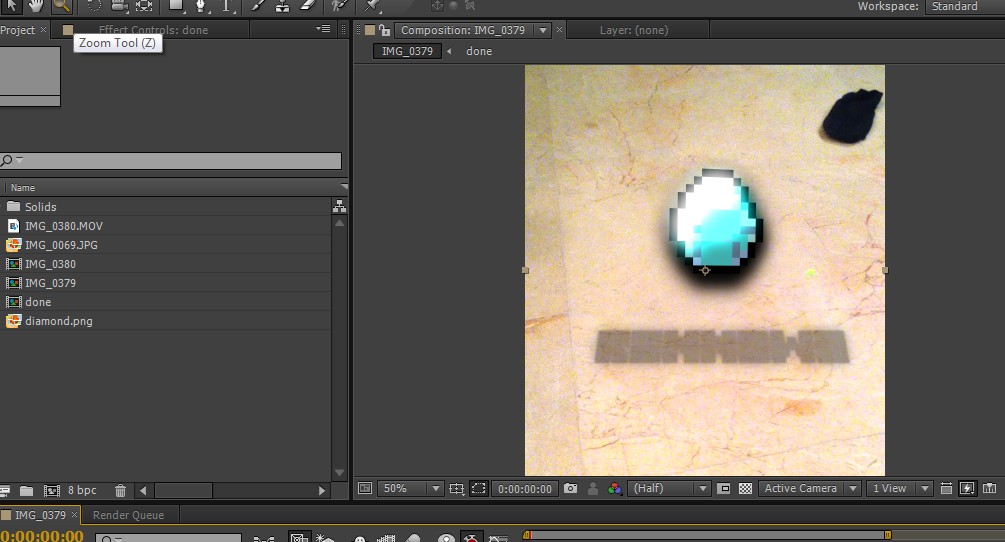Select the Rotation tool
Viewport: 1005px width, 542px height.
point(94,6)
